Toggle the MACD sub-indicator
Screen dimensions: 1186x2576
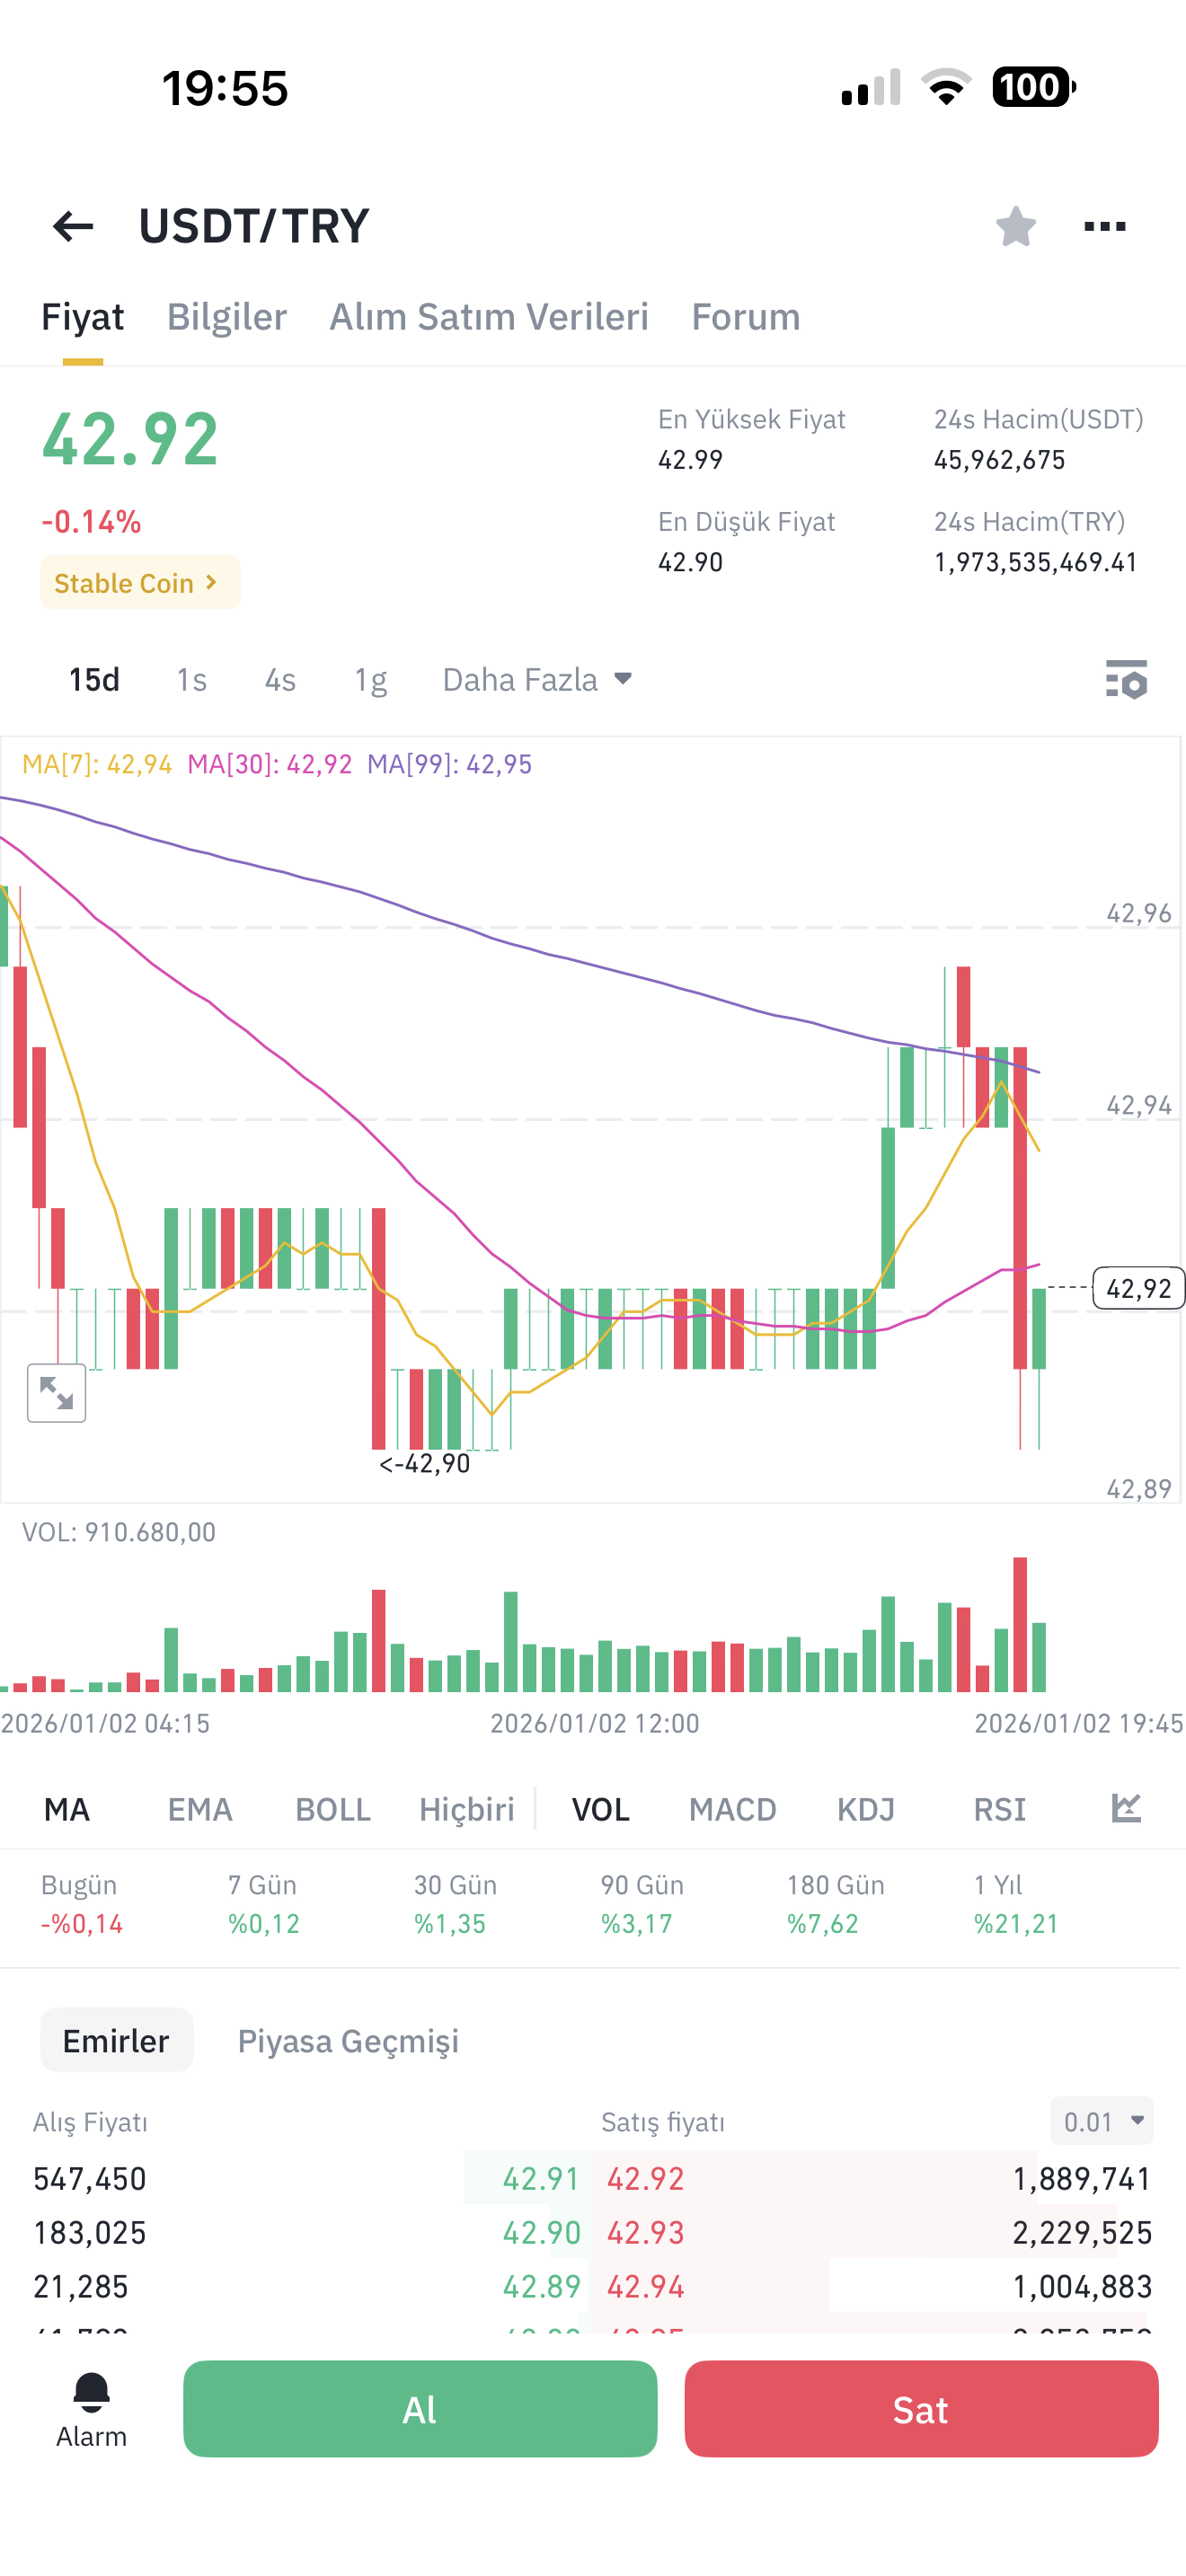click(732, 1809)
